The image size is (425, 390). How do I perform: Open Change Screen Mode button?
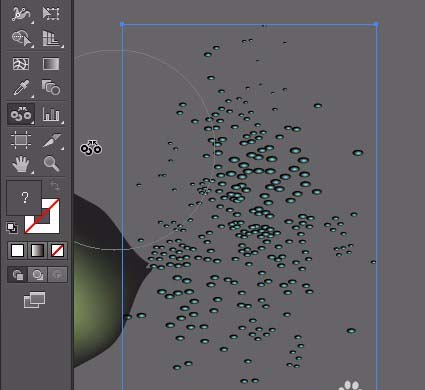pyautogui.click(x=34, y=300)
